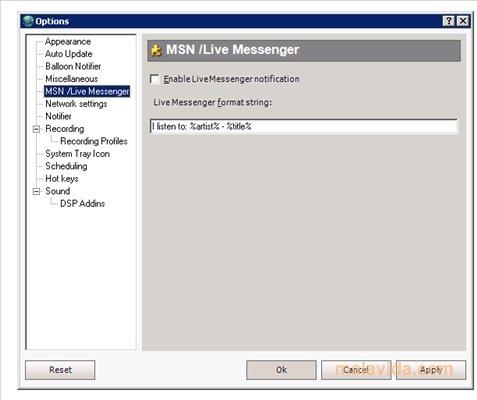This screenshot has height=400, width=477.
Task: Click the question mark help button
Action: pyautogui.click(x=449, y=21)
